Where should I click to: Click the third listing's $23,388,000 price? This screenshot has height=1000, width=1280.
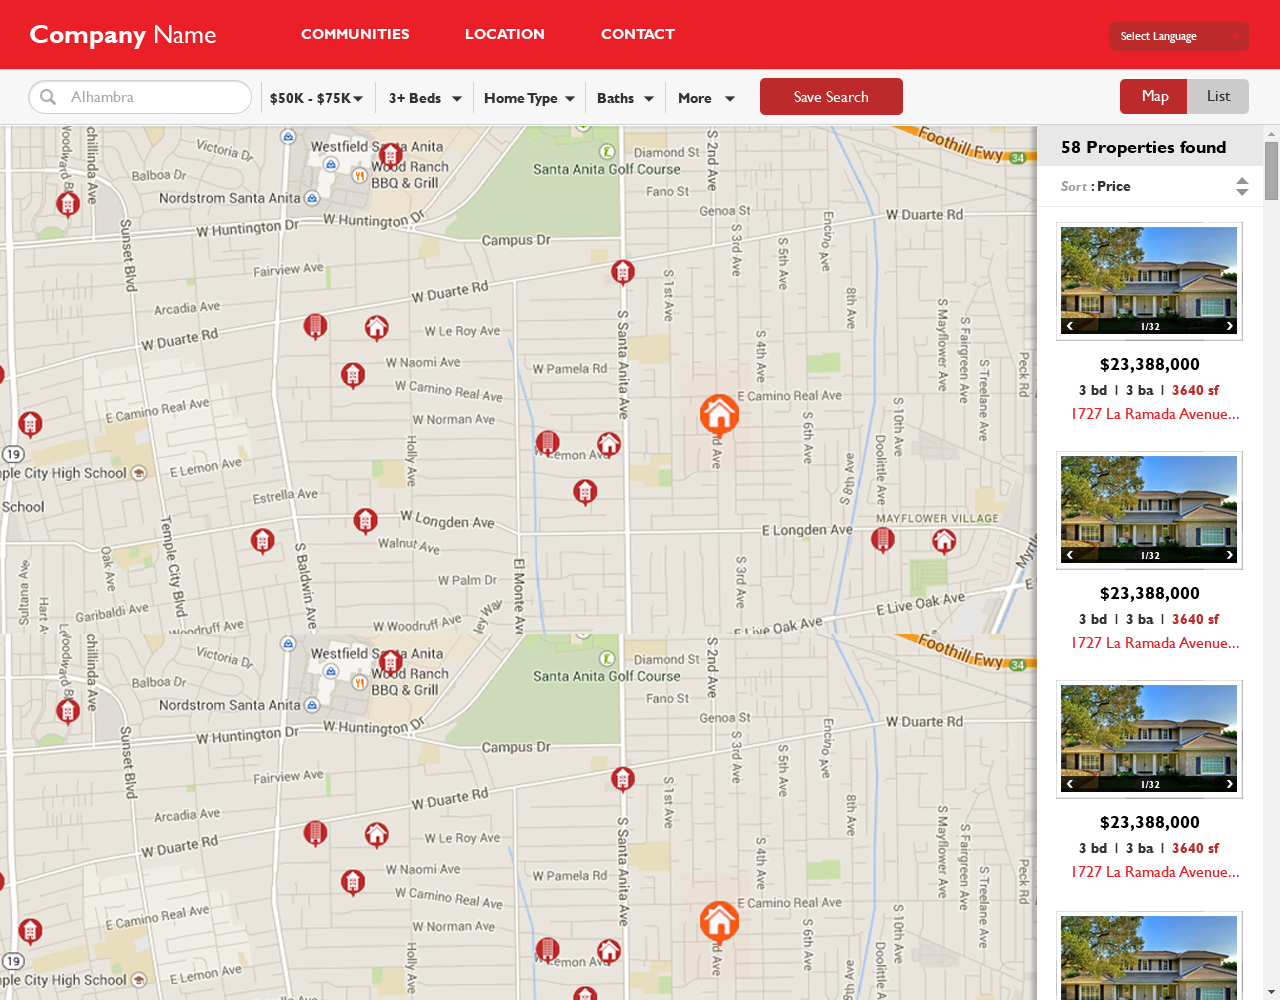[x=1149, y=822]
